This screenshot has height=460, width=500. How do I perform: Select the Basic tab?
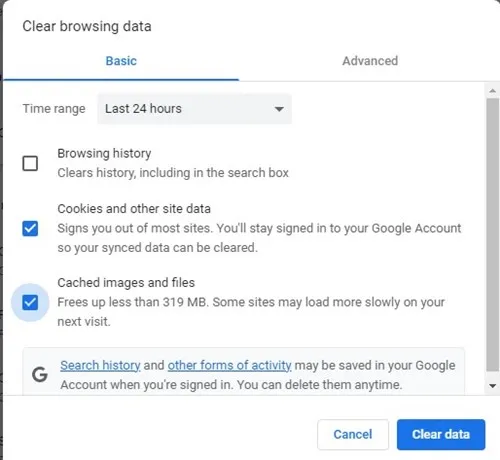[121, 61]
